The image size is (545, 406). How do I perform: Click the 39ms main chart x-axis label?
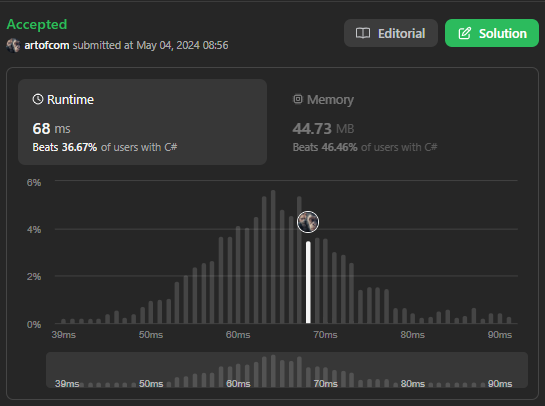64,335
